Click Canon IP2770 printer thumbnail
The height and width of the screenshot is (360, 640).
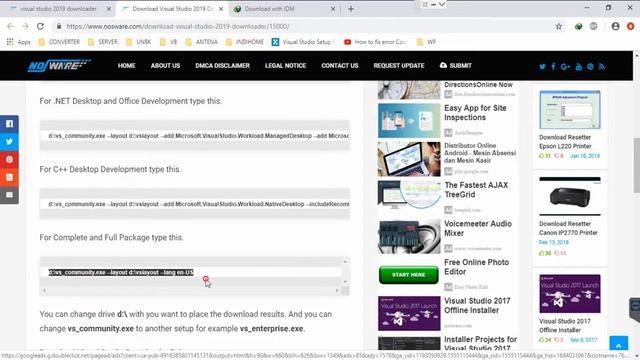pyautogui.click(x=570, y=196)
